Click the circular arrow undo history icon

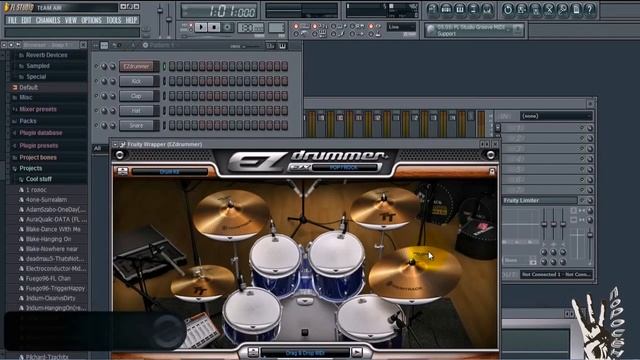507,9
